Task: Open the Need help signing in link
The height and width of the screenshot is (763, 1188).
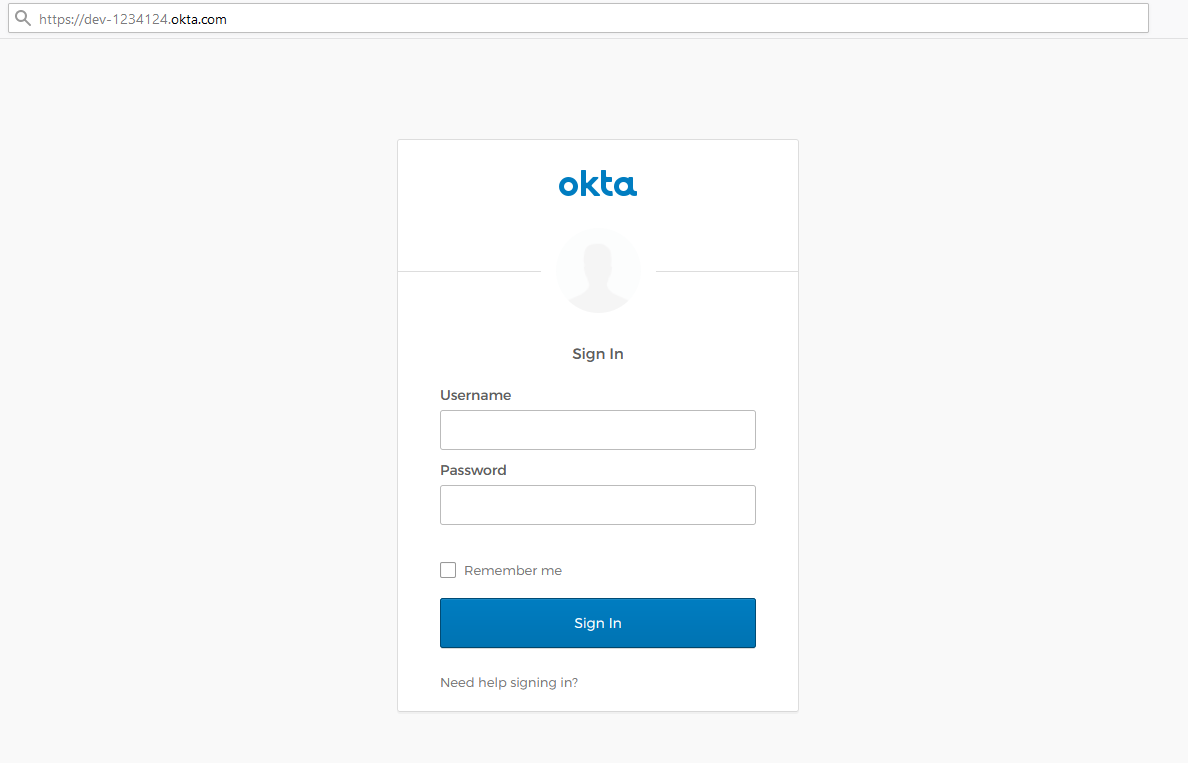Action: click(509, 683)
